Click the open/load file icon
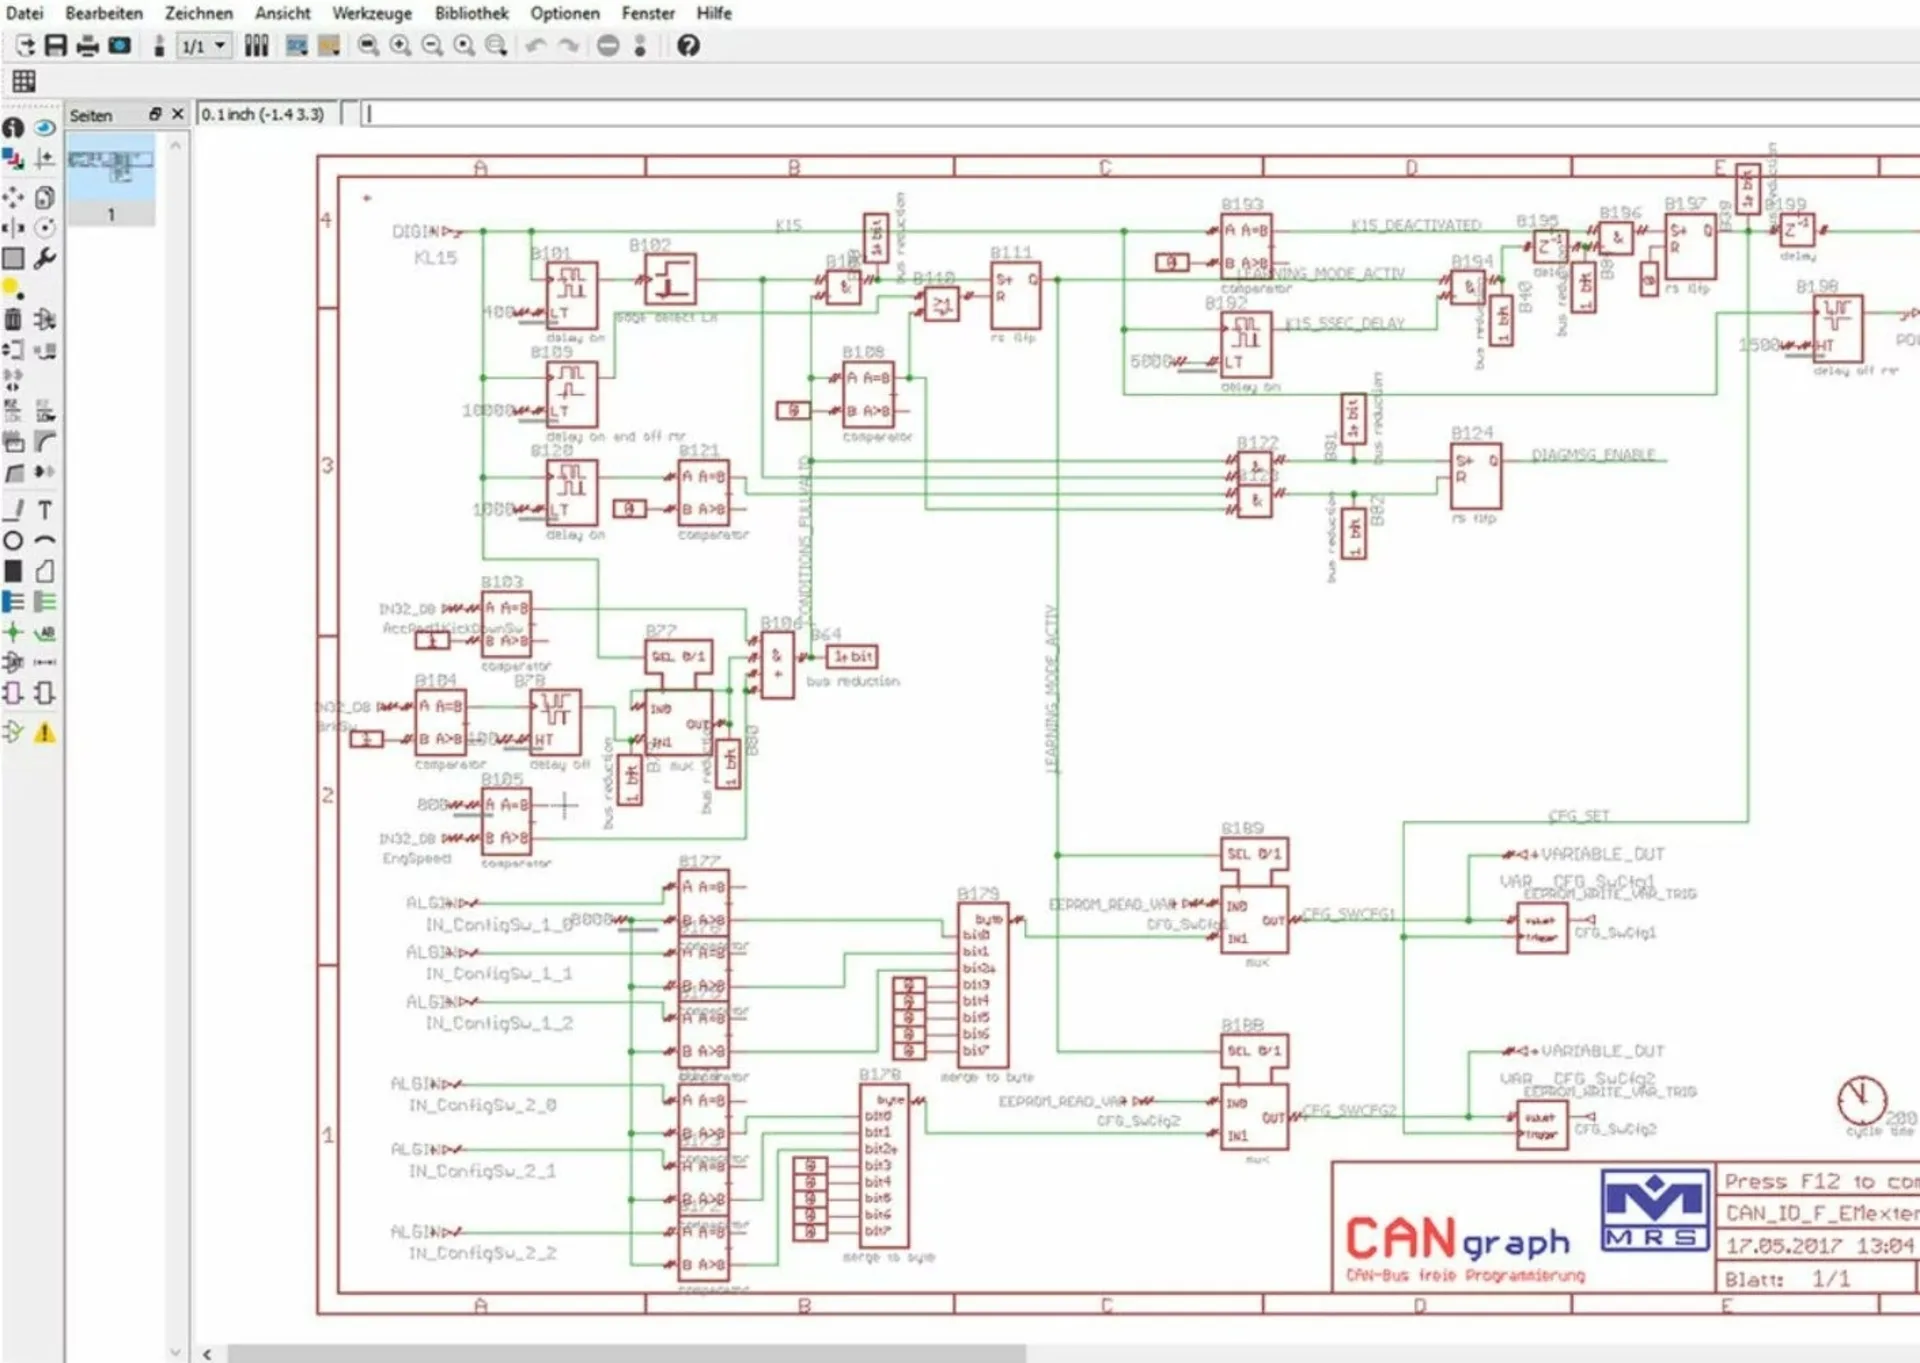 click(25, 46)
